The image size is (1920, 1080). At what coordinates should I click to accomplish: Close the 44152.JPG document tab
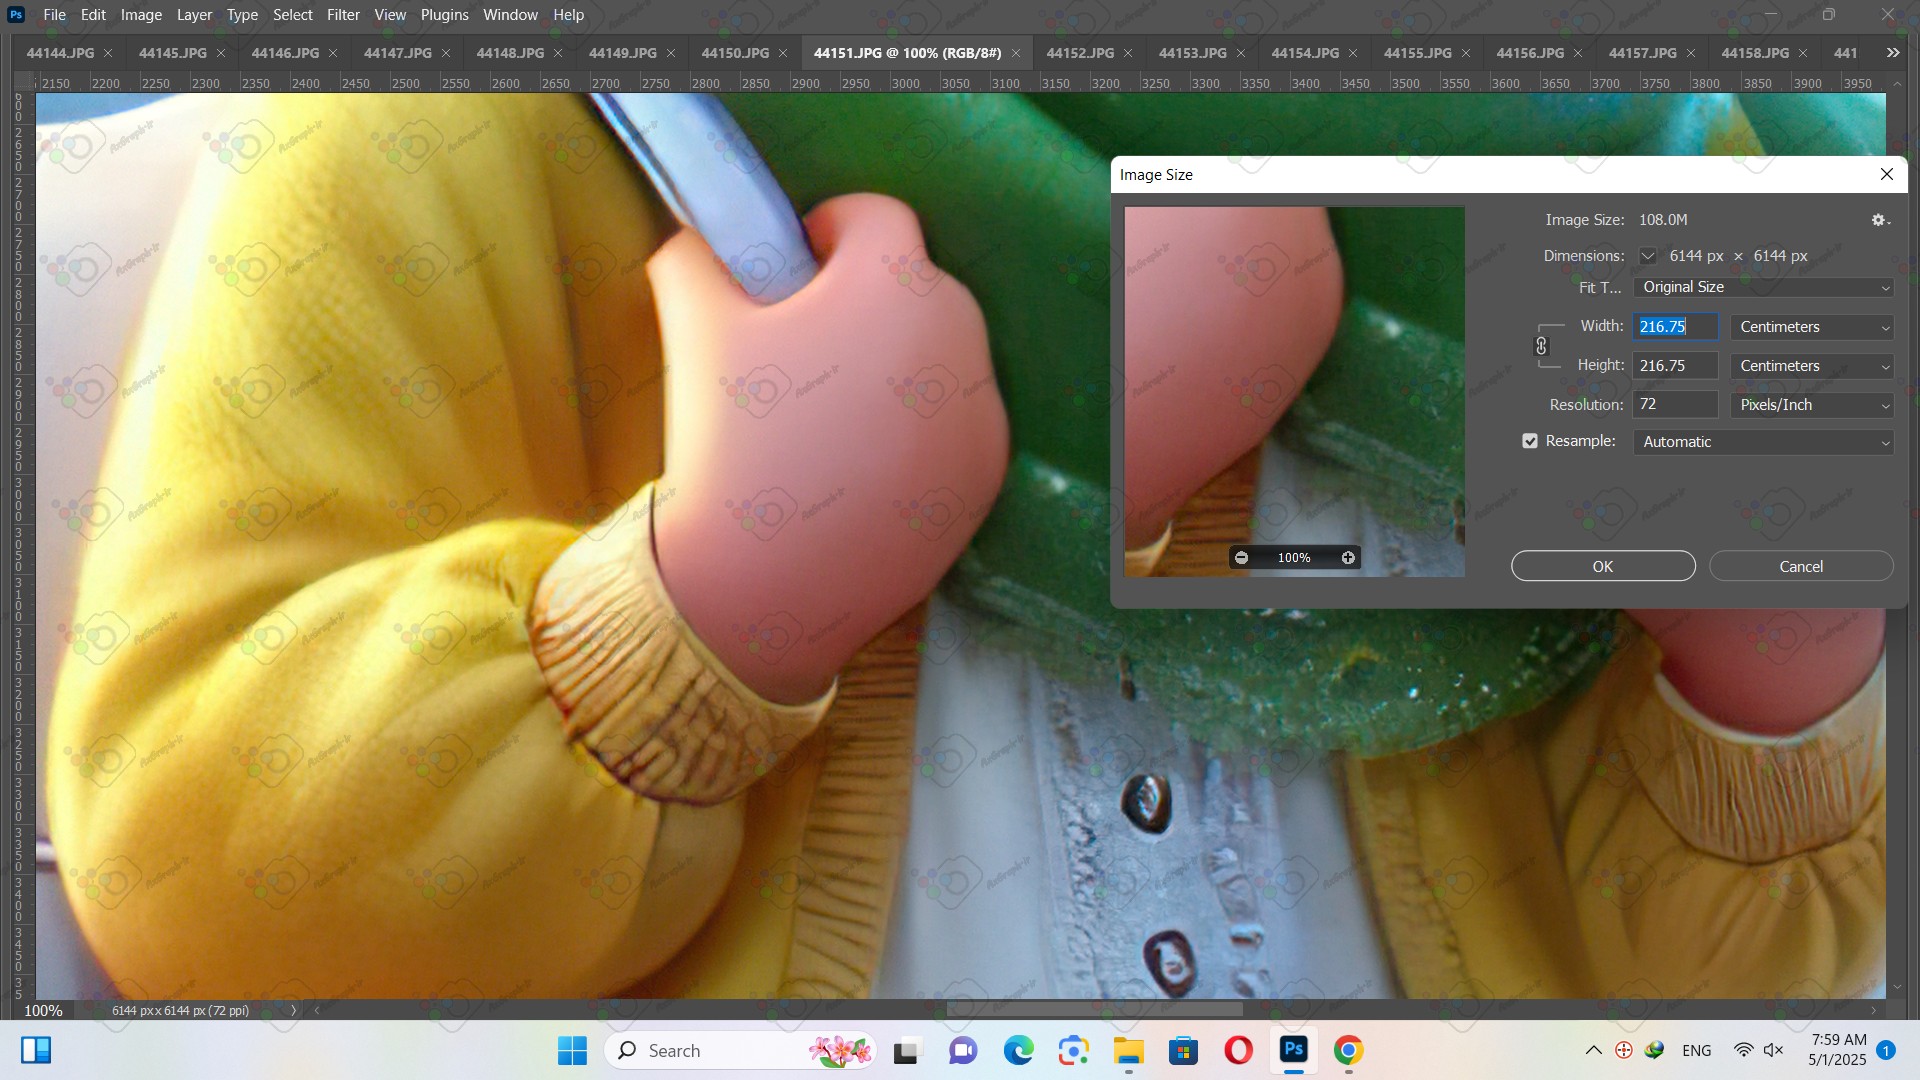[1128, 53]
